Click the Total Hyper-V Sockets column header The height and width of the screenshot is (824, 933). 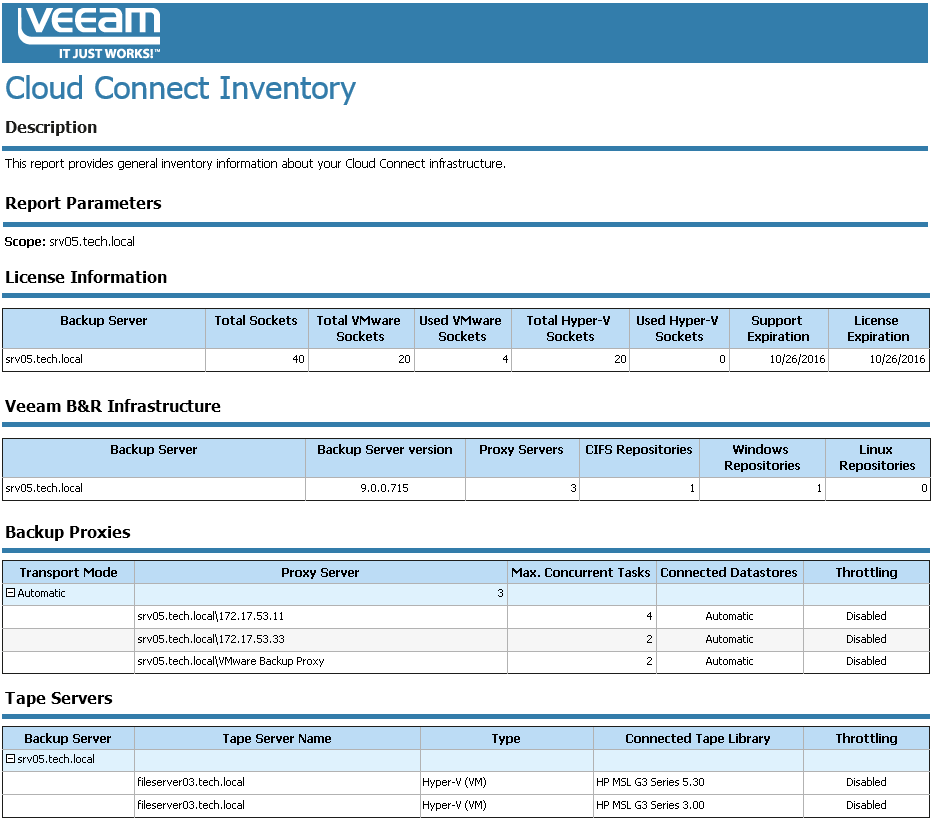pos(569,328)
